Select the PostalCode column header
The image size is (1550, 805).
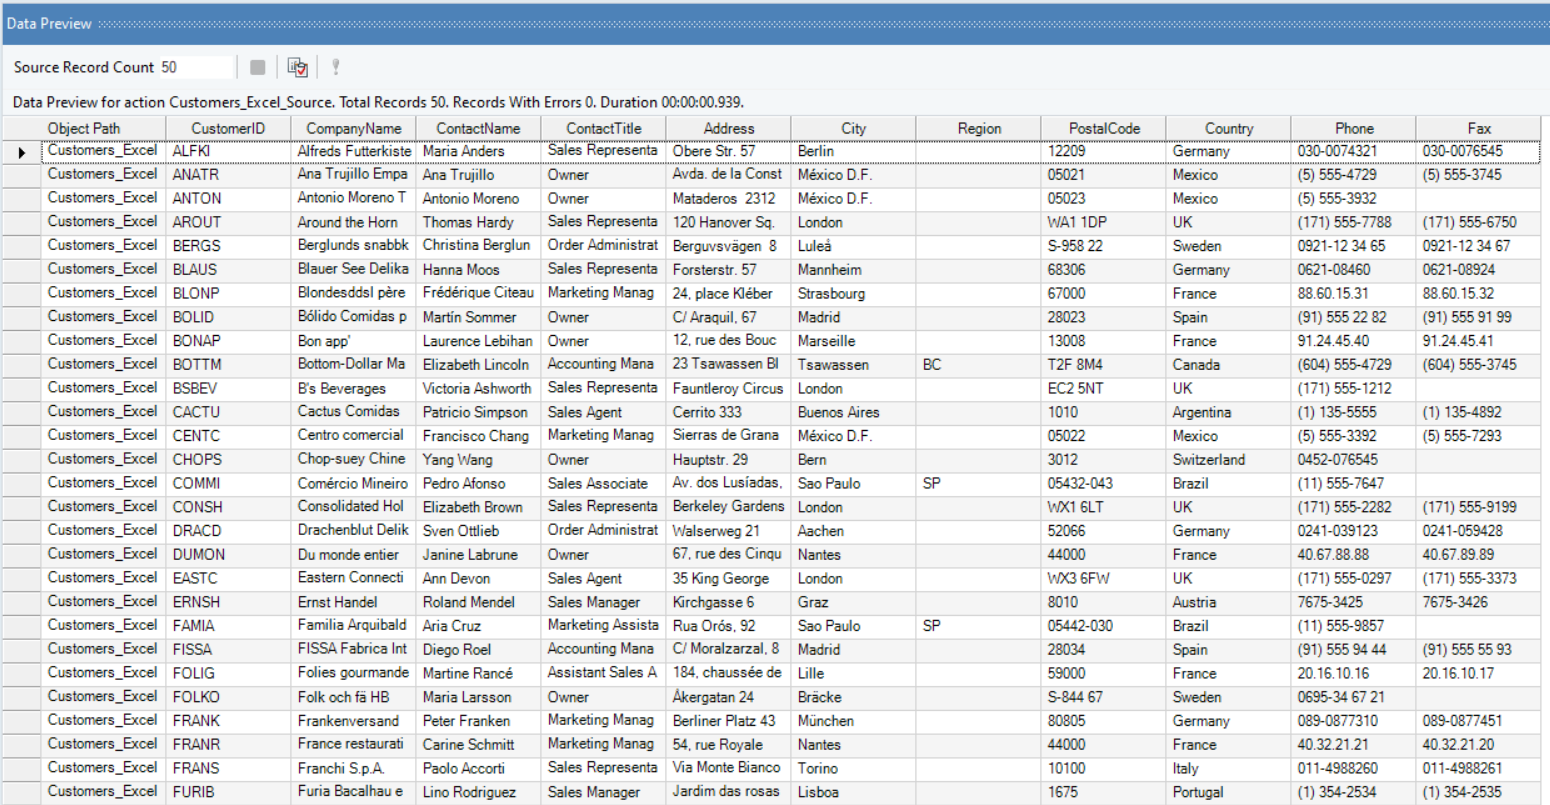click(1103, 128)
